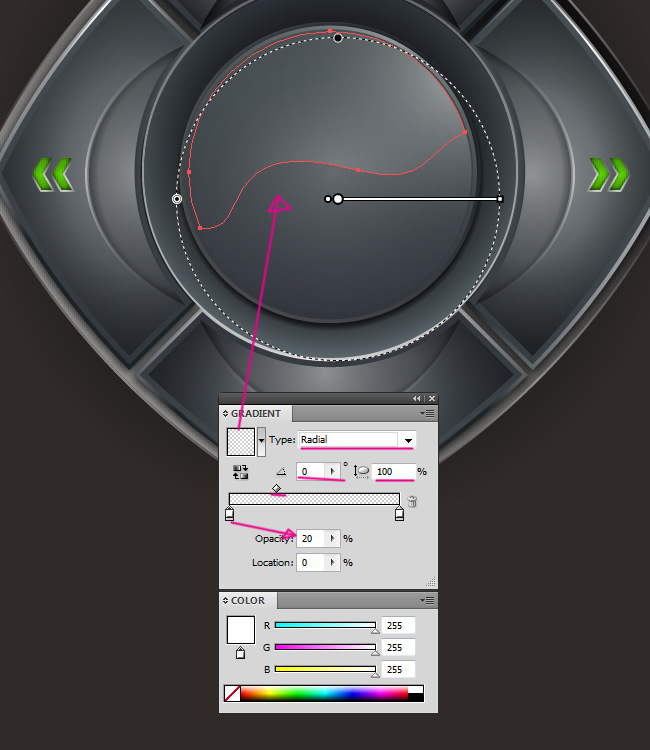Select the None swatch in color spectrum
Viewport: 650px width, 750px height.
(x=232, y=693)
